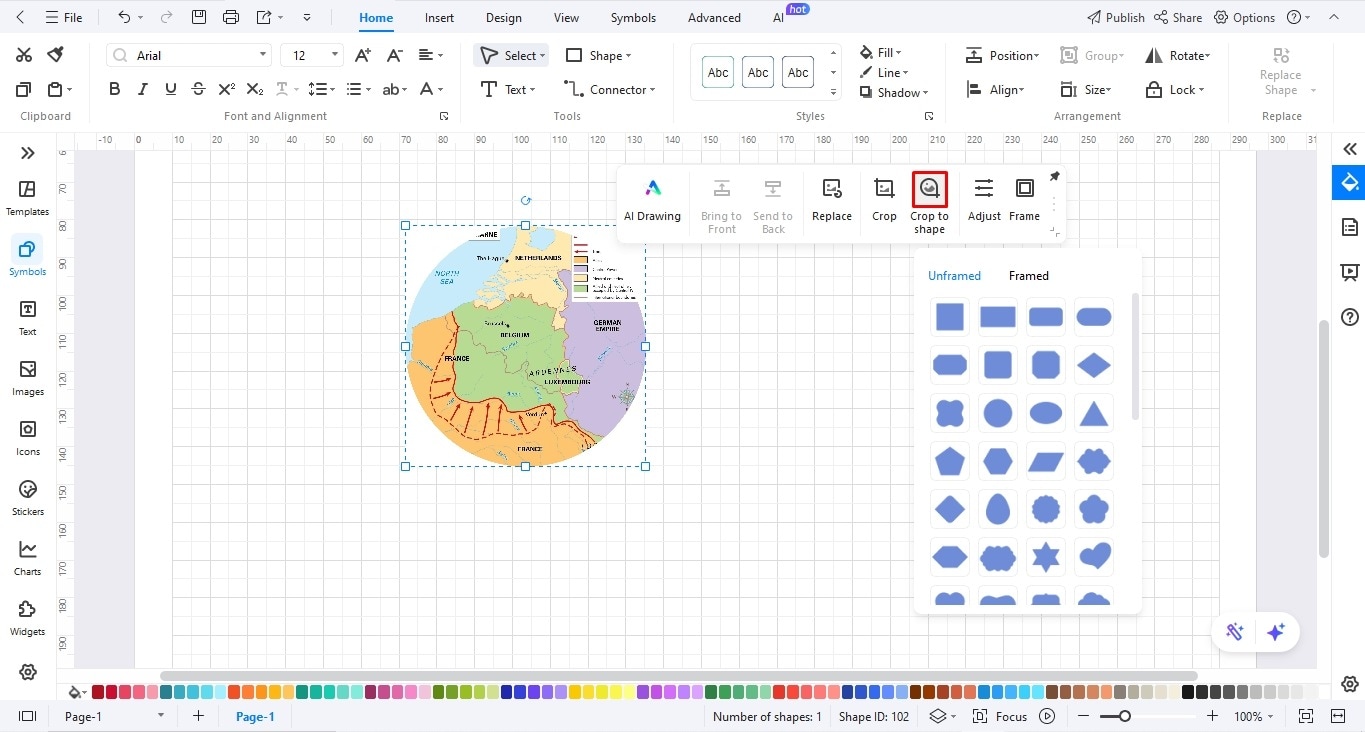
Task: Open the font size 12 dropdown
Action: [335, 55]
